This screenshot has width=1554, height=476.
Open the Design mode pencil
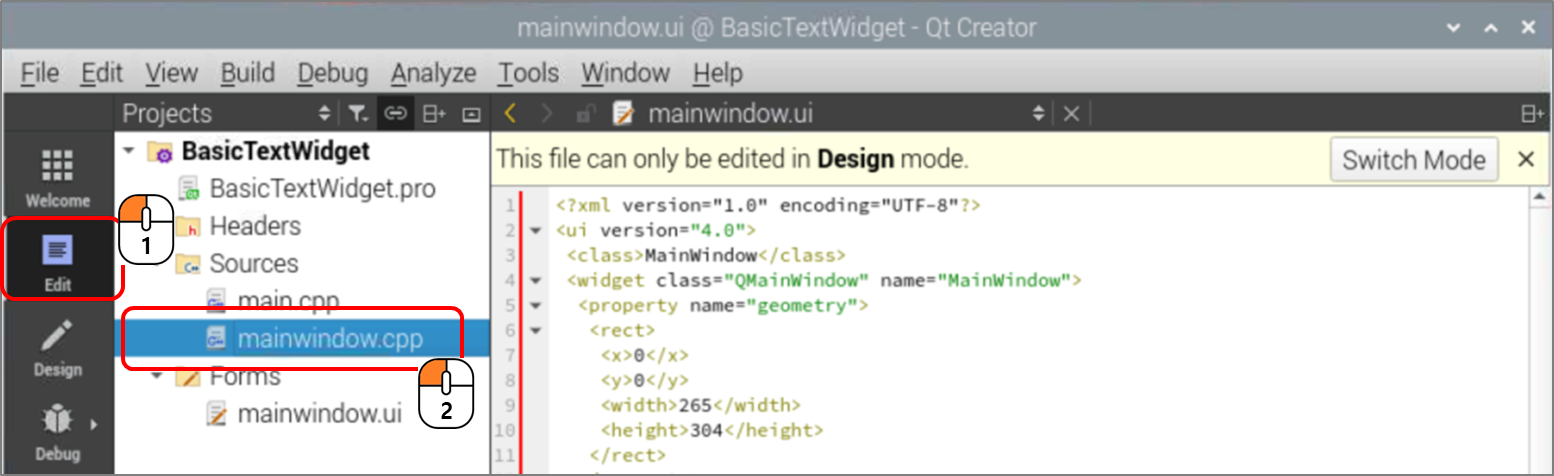point(57,348)
